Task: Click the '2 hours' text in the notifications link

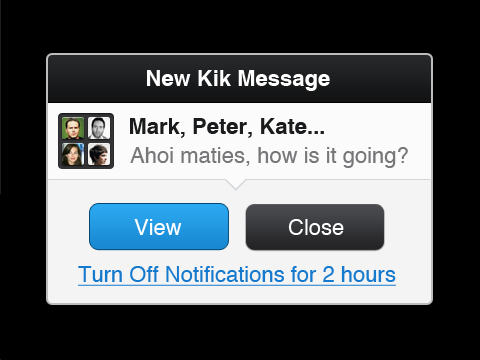Action: (359, 275)
